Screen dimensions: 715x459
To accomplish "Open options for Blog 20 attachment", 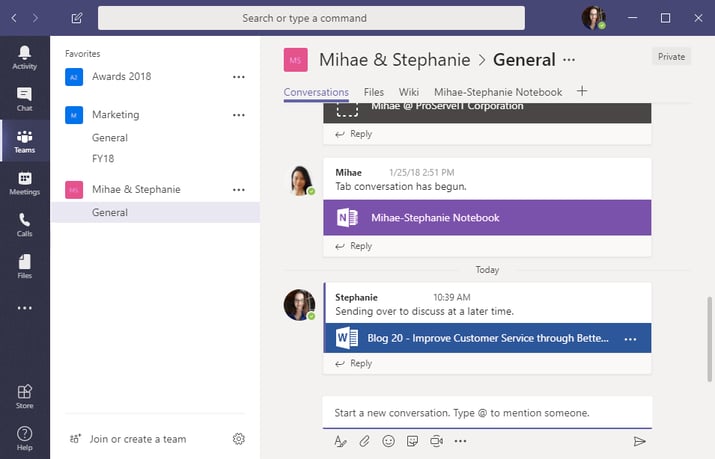I will tap(630, 339).
